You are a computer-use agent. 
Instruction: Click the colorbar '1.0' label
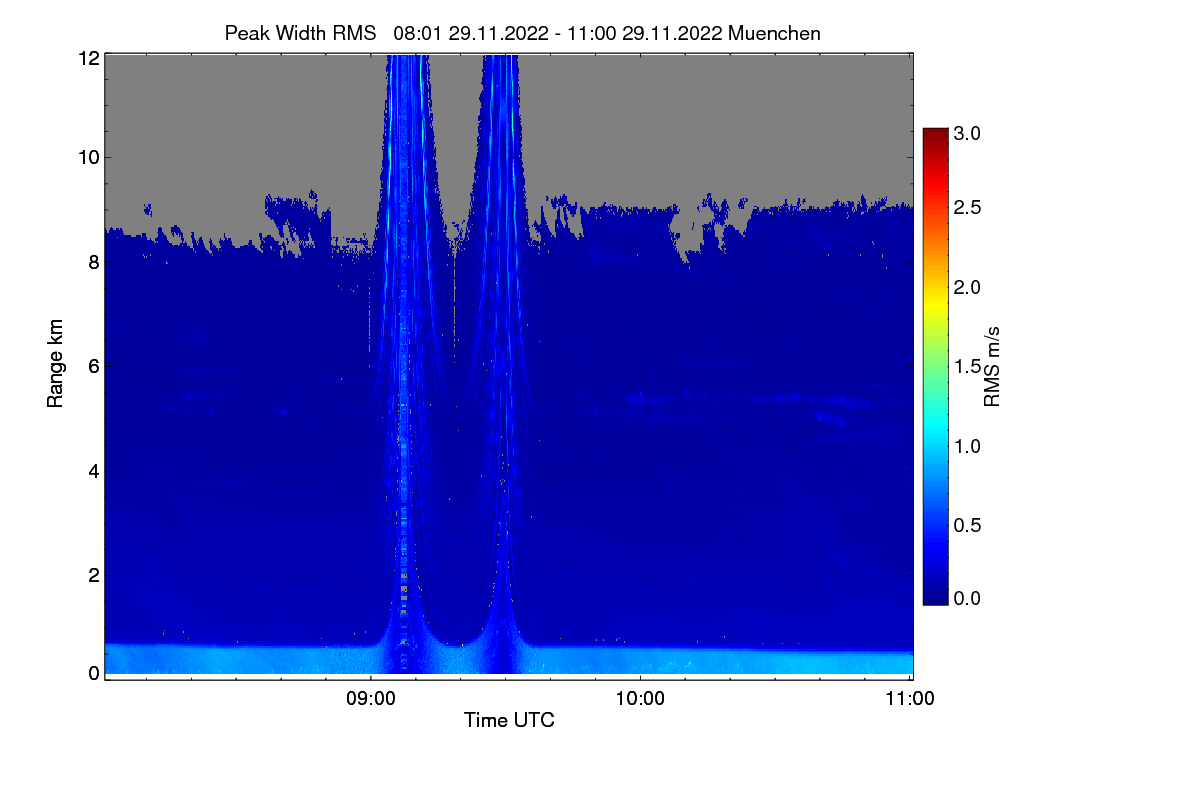click(x=968, y=446)
